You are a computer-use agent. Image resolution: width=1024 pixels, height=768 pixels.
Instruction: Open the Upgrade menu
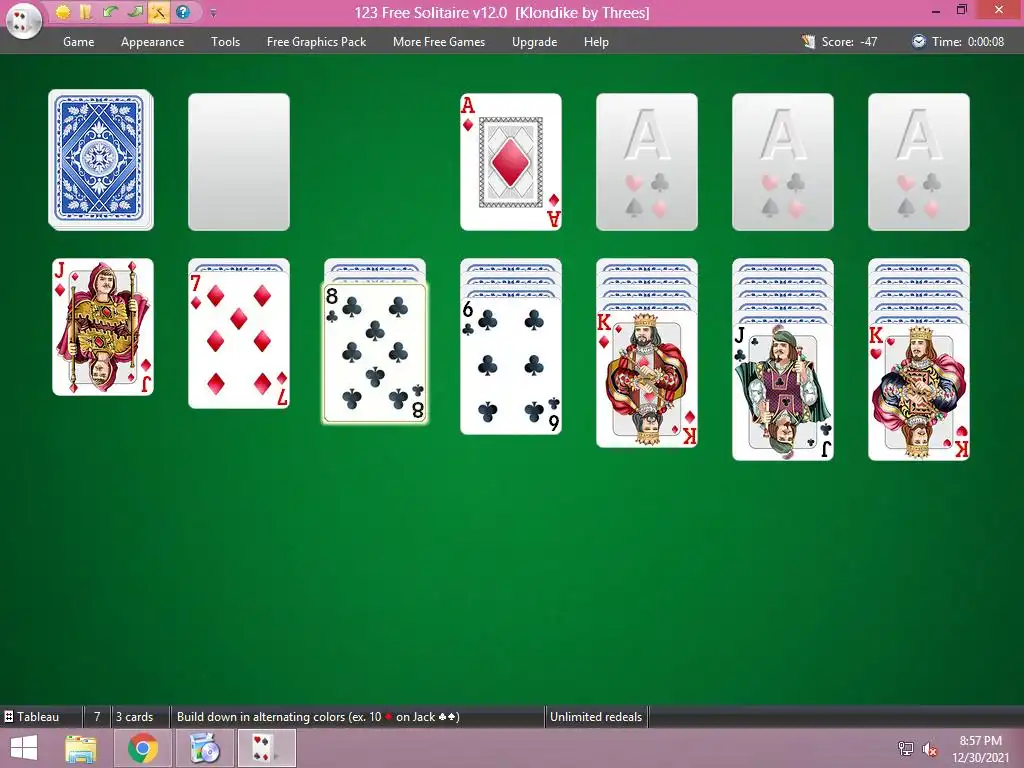pos(534,42)
